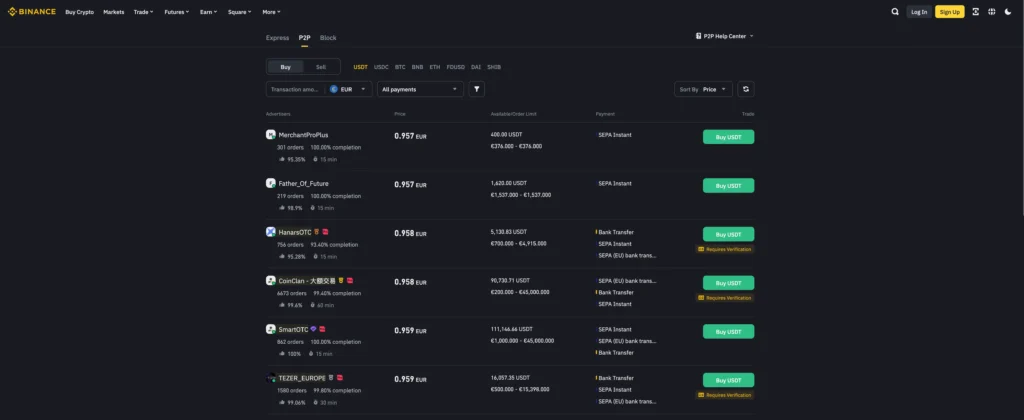
Task: Switch to the Block tab
Action: pos(328,38)
